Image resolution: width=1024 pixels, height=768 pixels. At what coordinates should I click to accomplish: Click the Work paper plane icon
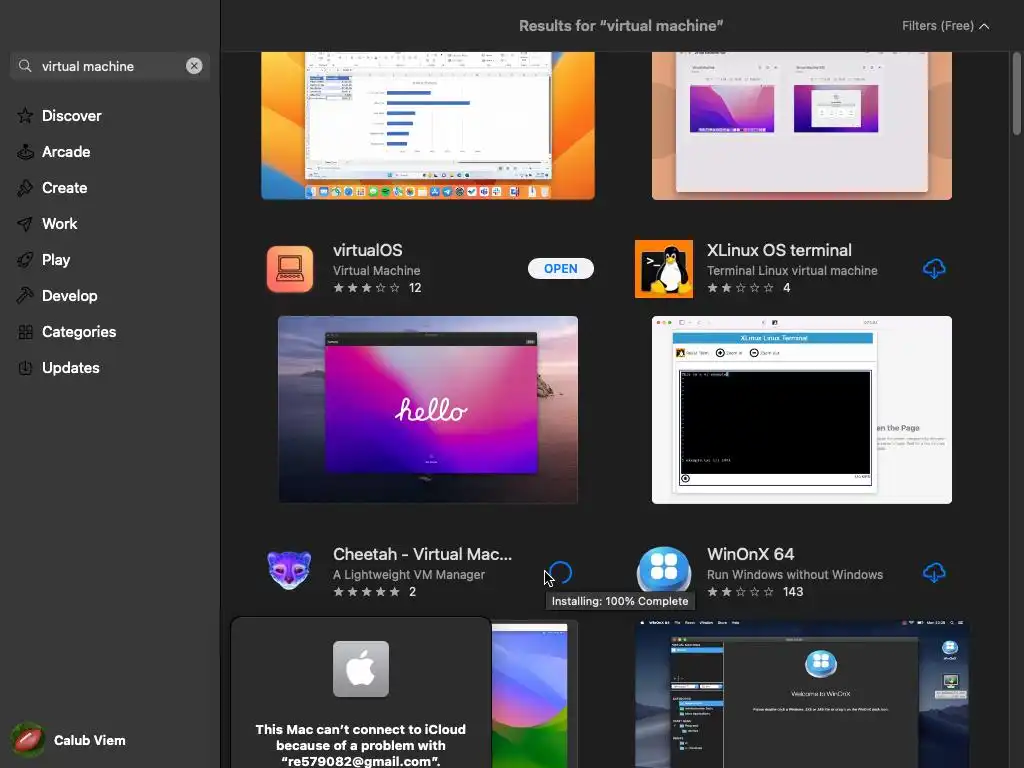coord(25,223)
